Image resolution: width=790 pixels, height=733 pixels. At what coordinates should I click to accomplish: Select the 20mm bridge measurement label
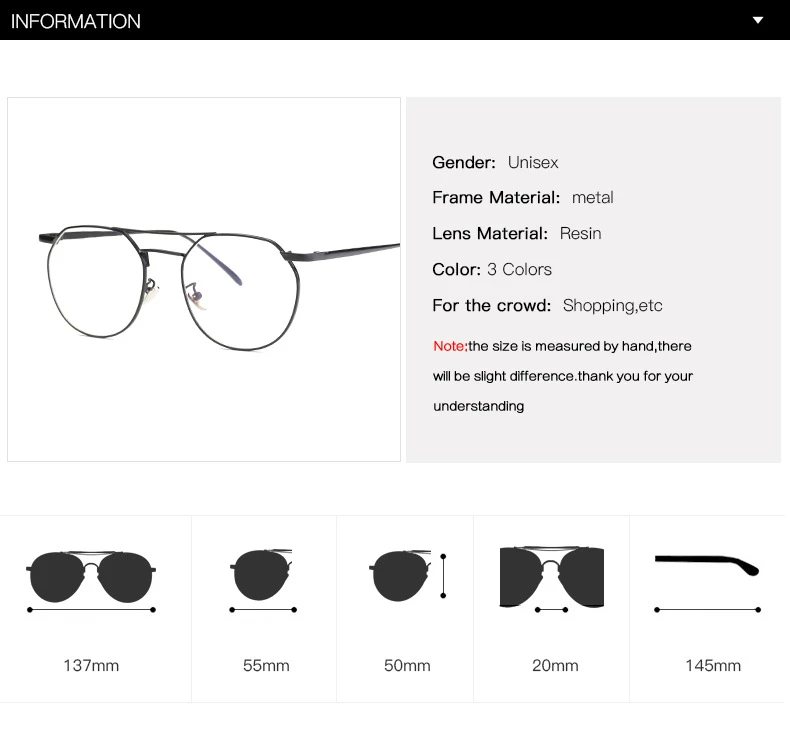555,665
